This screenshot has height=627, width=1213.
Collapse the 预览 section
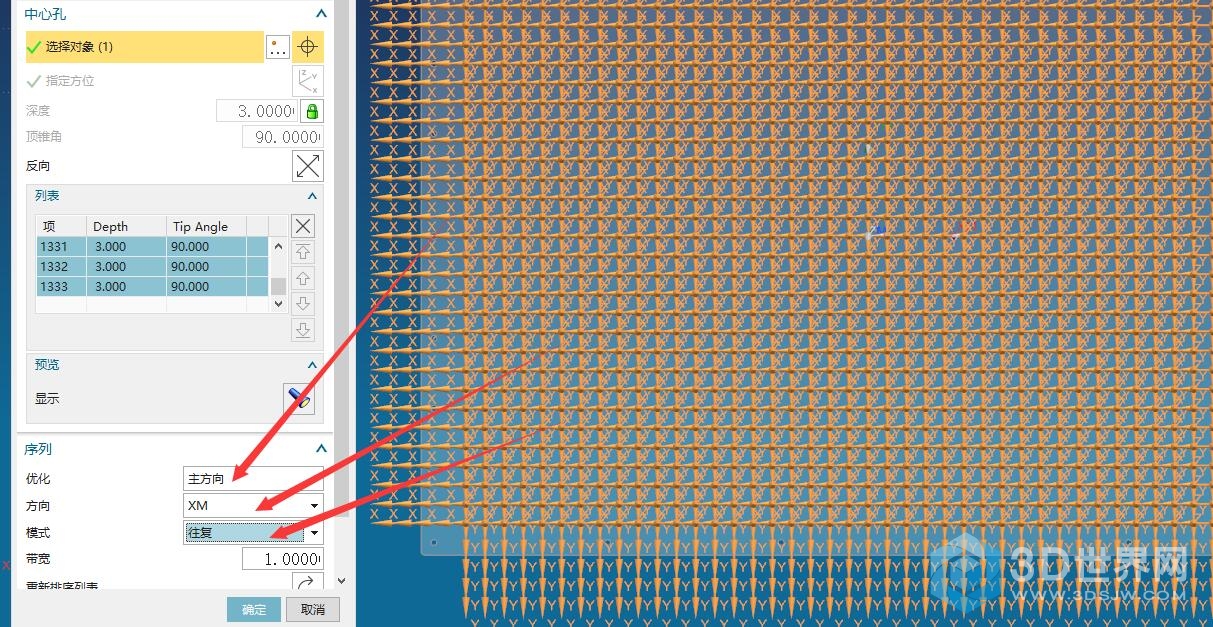point(312,365)
